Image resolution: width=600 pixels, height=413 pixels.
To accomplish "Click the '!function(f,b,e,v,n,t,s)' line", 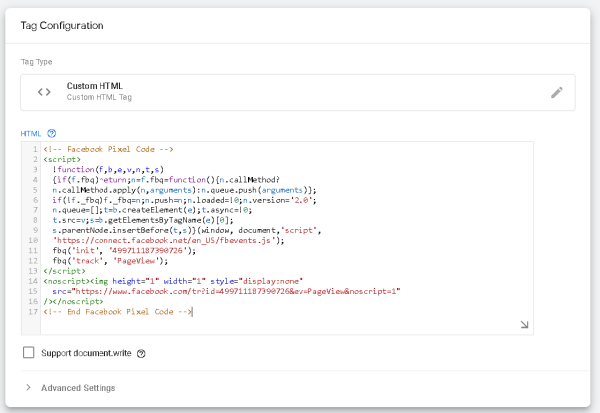I will [108, 170].
